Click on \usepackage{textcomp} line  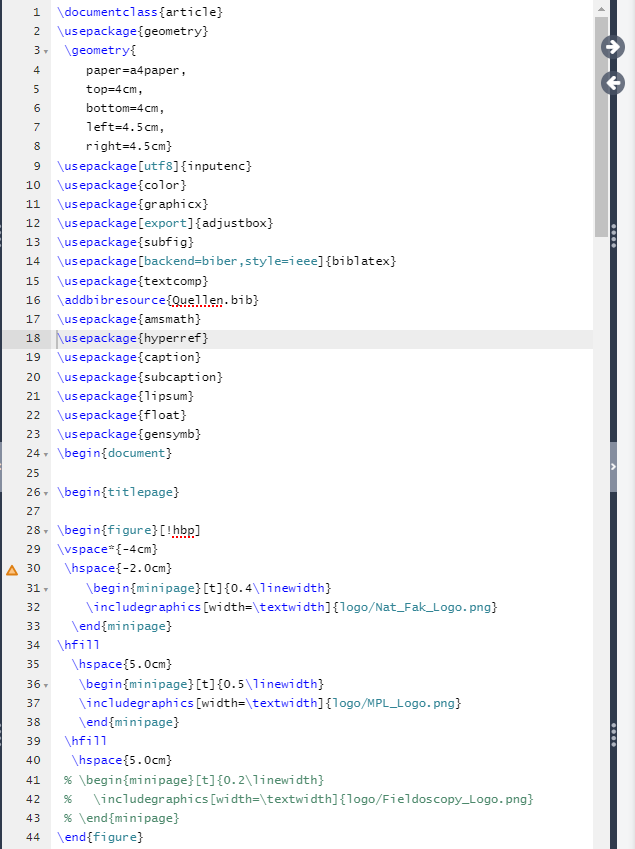(x=133, y=281)
